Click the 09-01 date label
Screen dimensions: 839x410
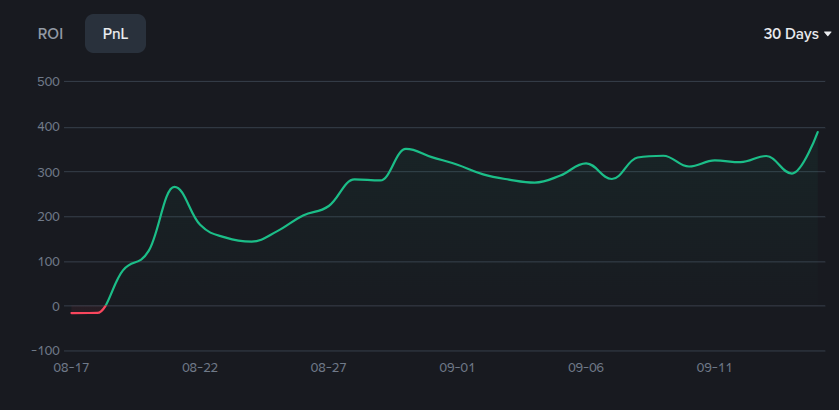(457, 368)
